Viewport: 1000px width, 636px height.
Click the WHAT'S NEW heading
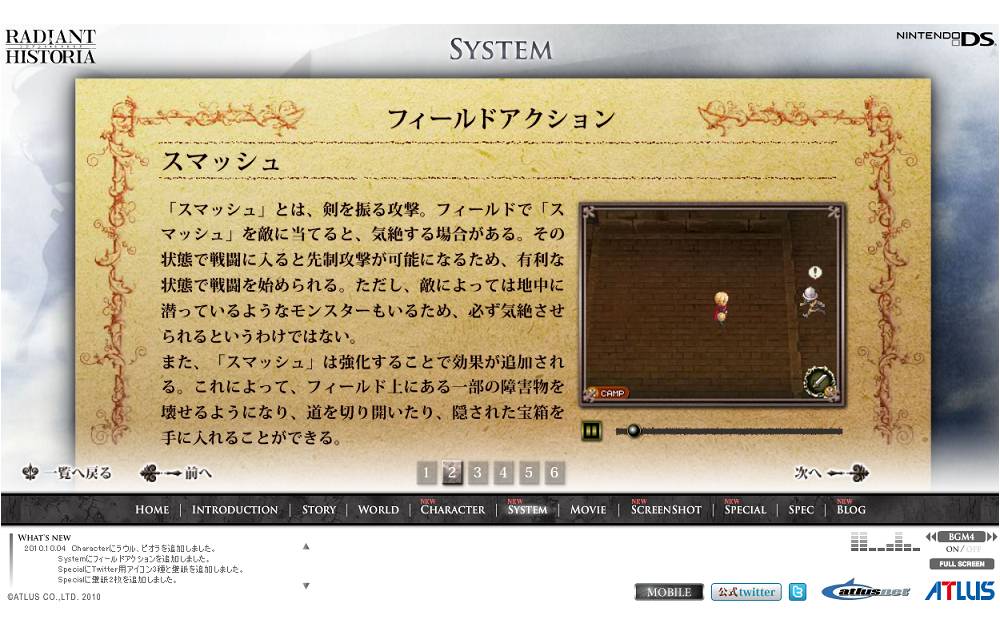point(45,538)
